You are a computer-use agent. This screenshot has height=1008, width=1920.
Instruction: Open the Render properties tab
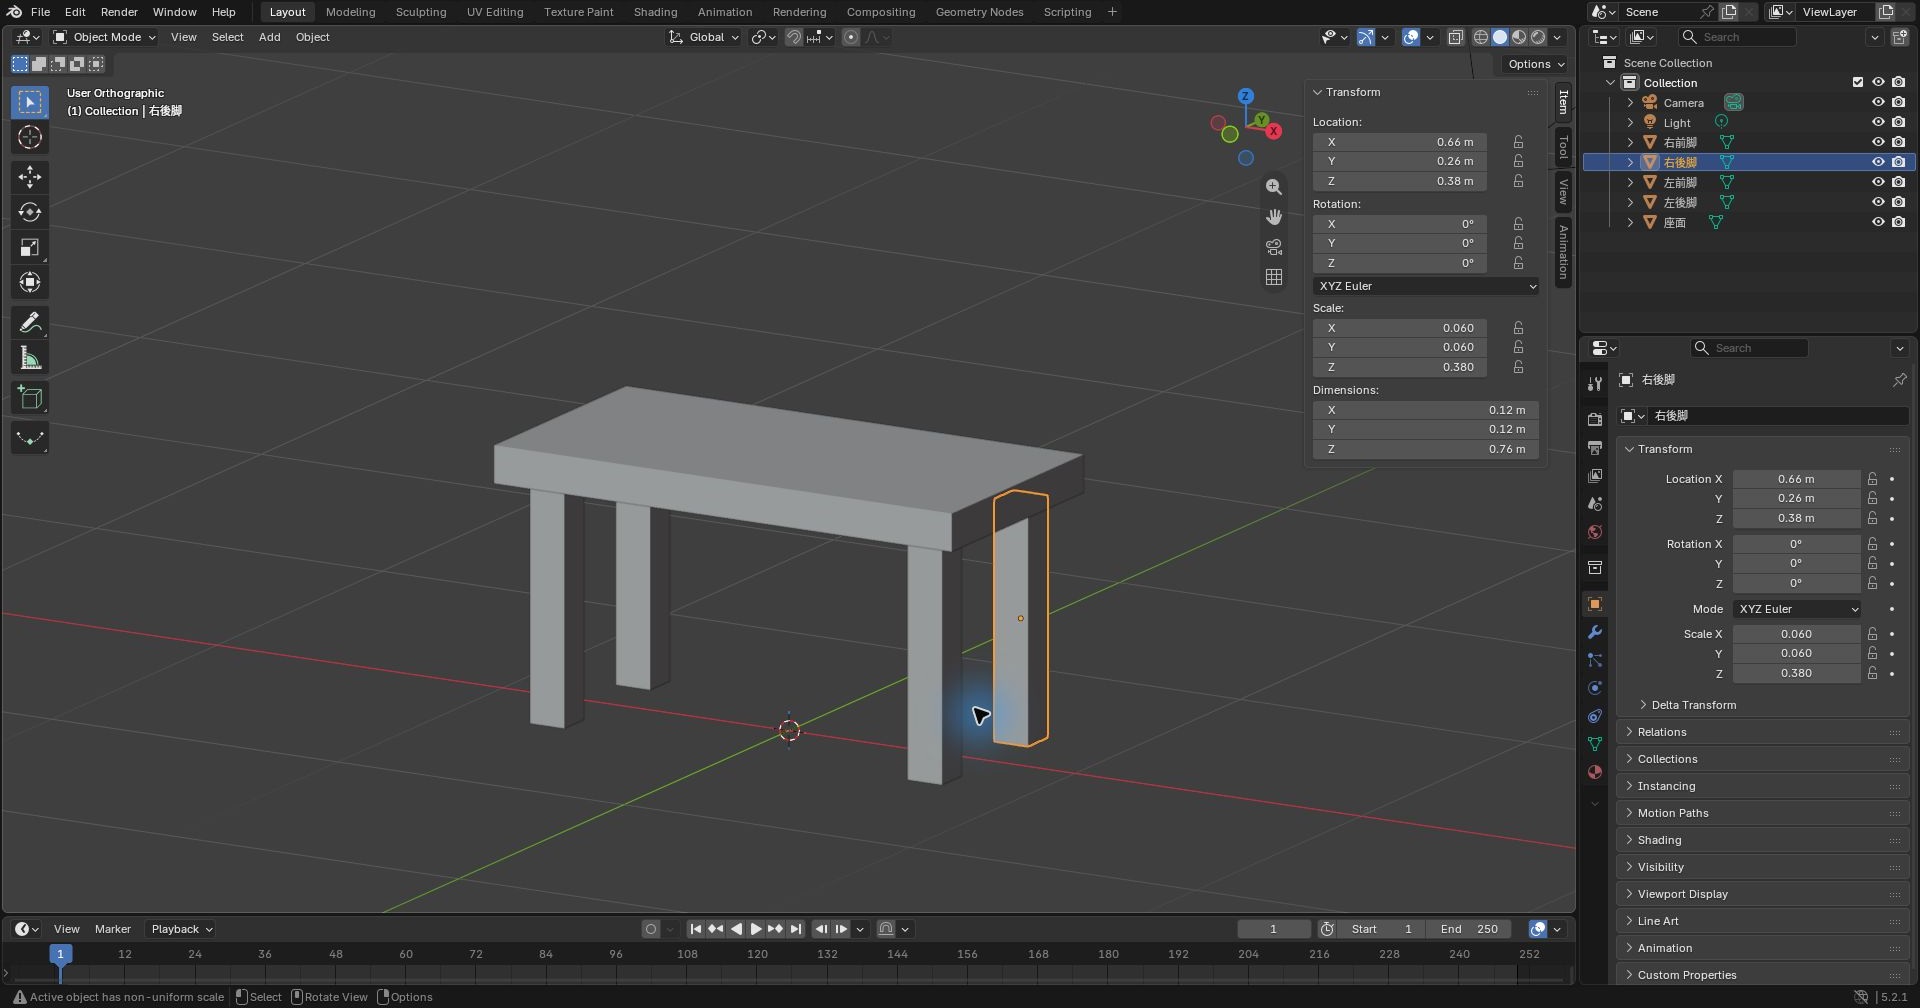pyautogui.click(x=1595, y=419)
